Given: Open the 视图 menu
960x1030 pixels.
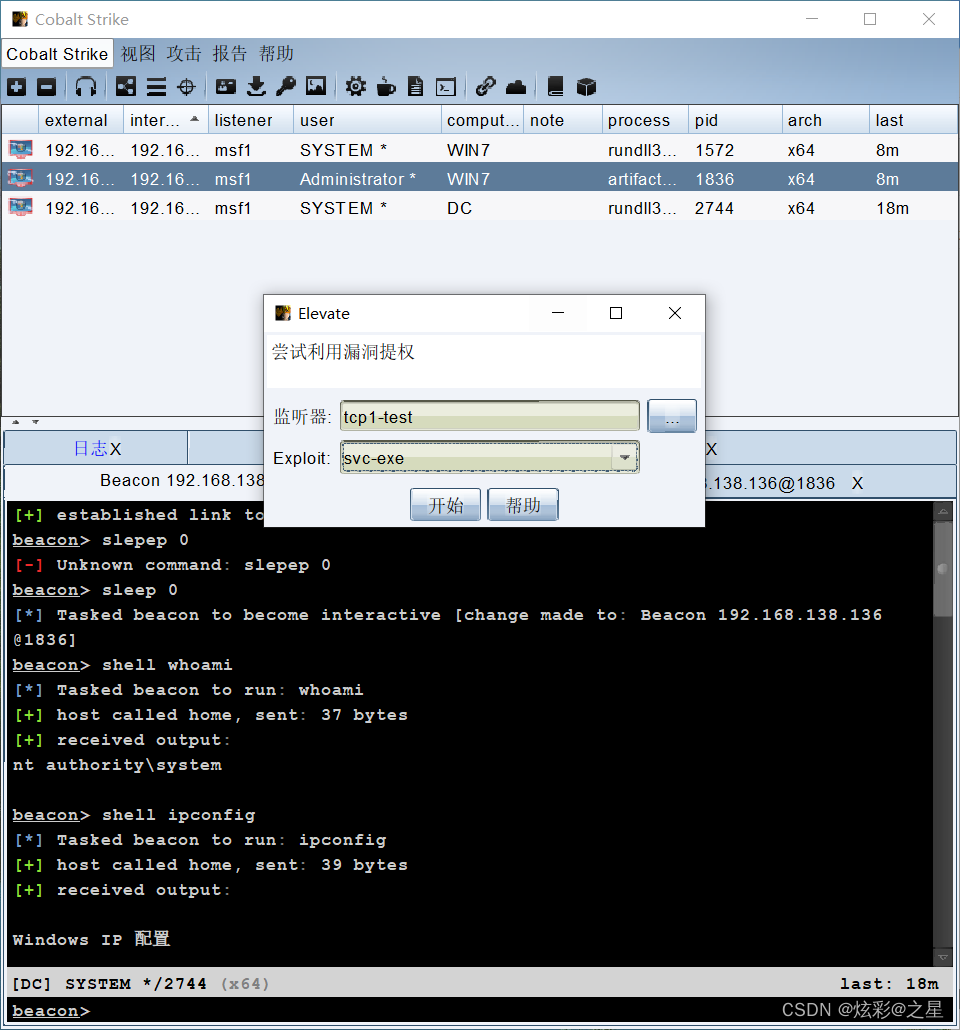Looking at the screenshot, I should 138,54.
